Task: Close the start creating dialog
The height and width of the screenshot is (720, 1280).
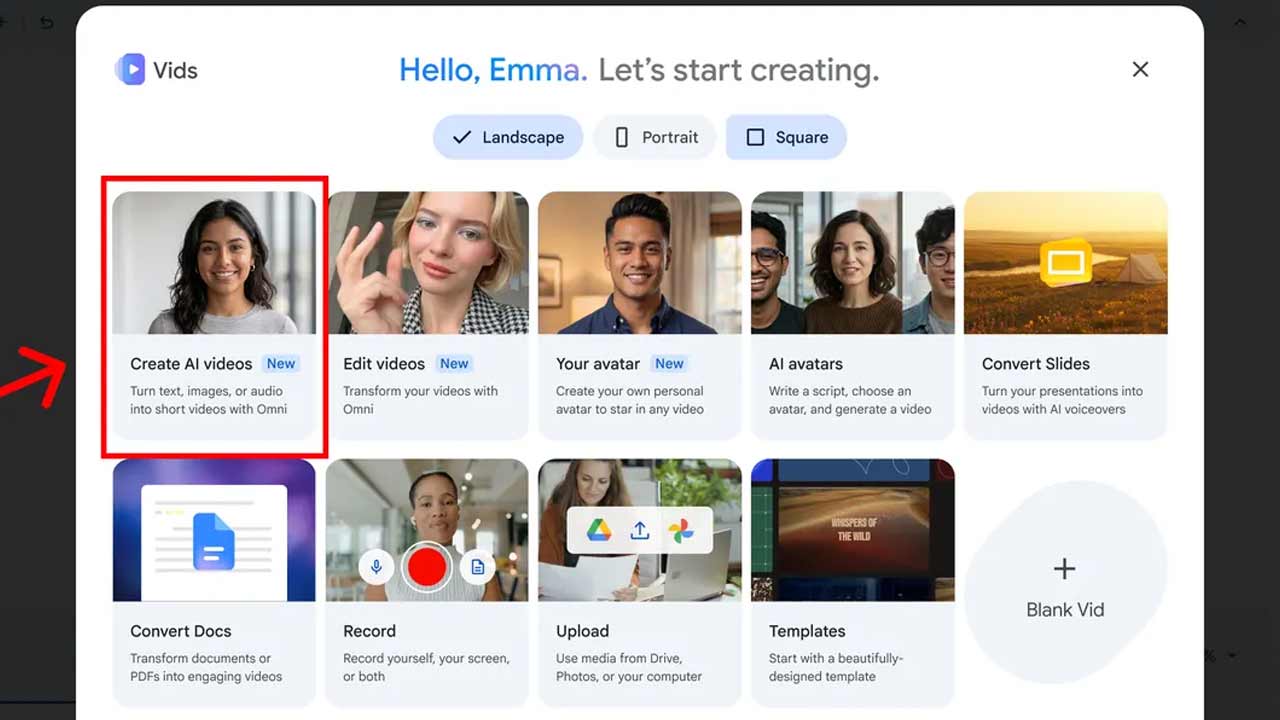Action: point(1140,69)
